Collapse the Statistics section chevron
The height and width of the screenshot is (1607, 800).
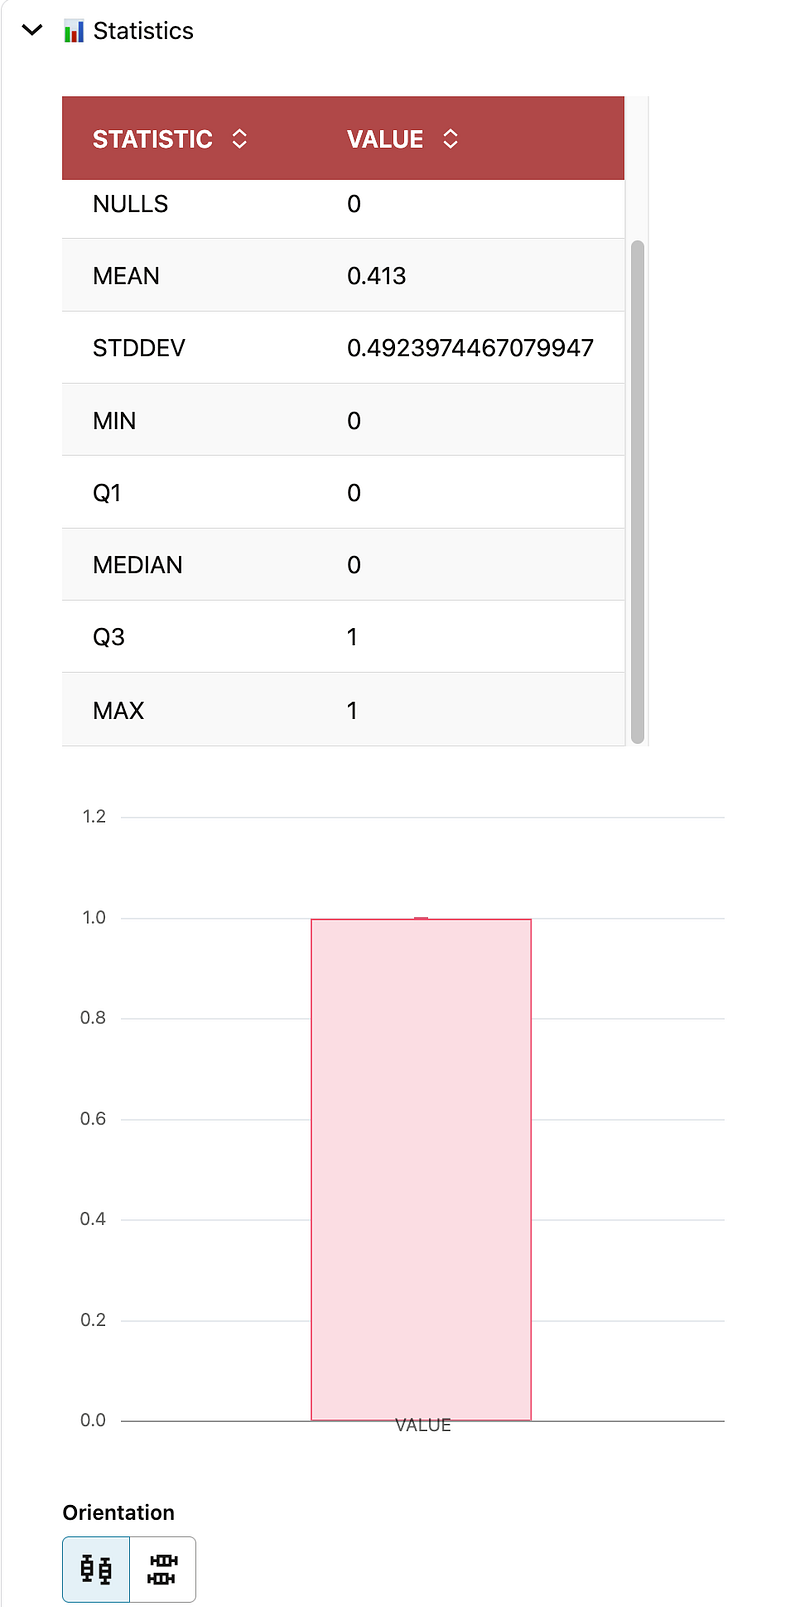pos(32,30)
